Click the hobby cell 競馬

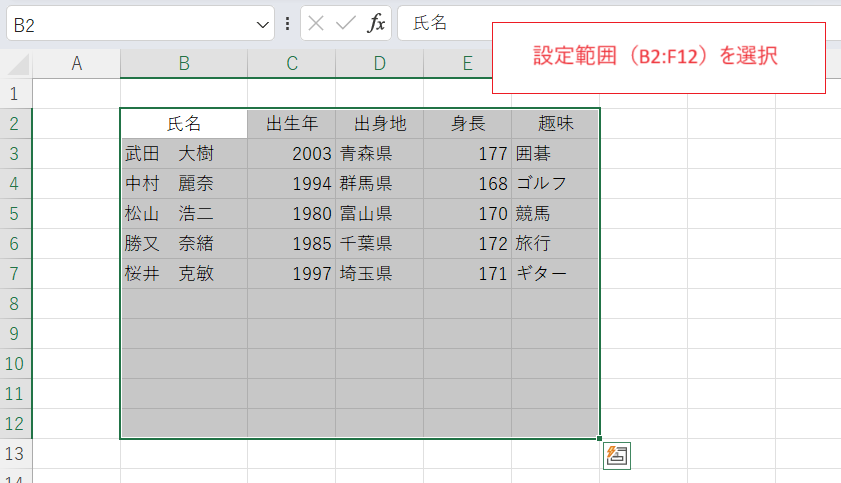555,214
